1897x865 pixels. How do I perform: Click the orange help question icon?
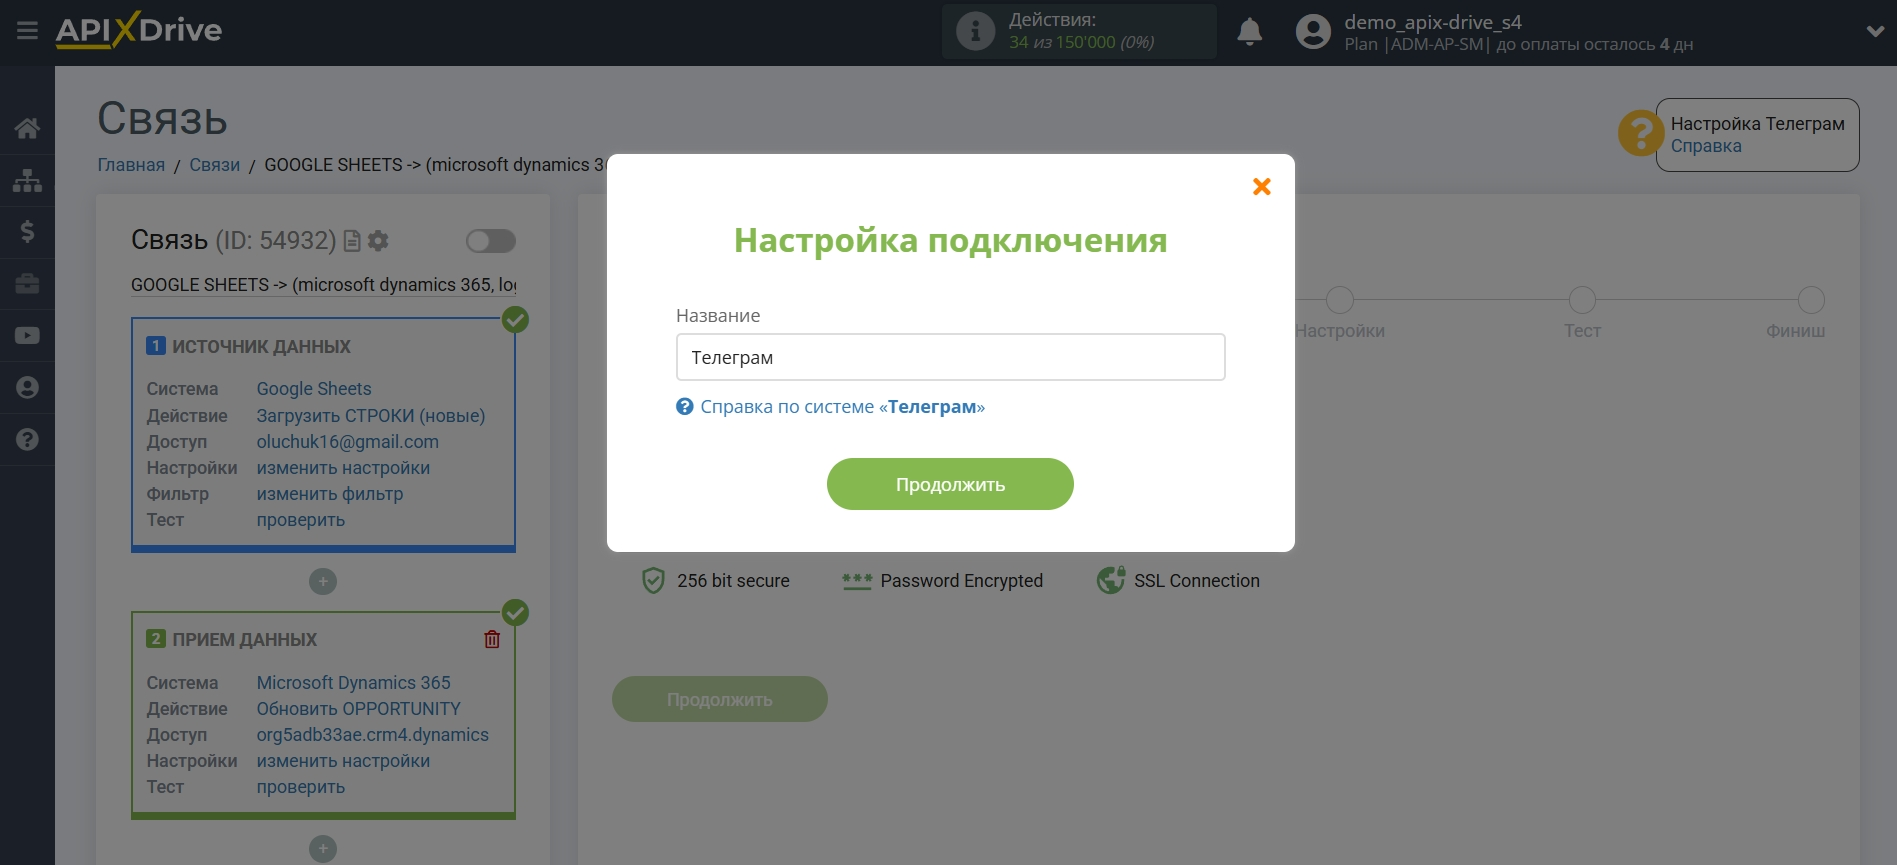point(1640,133)
